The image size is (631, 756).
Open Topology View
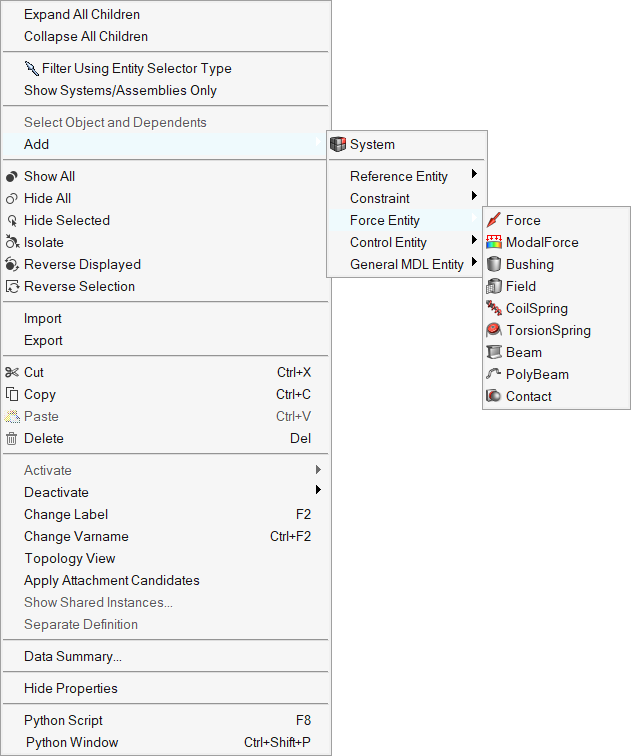(x=70, y=558)
